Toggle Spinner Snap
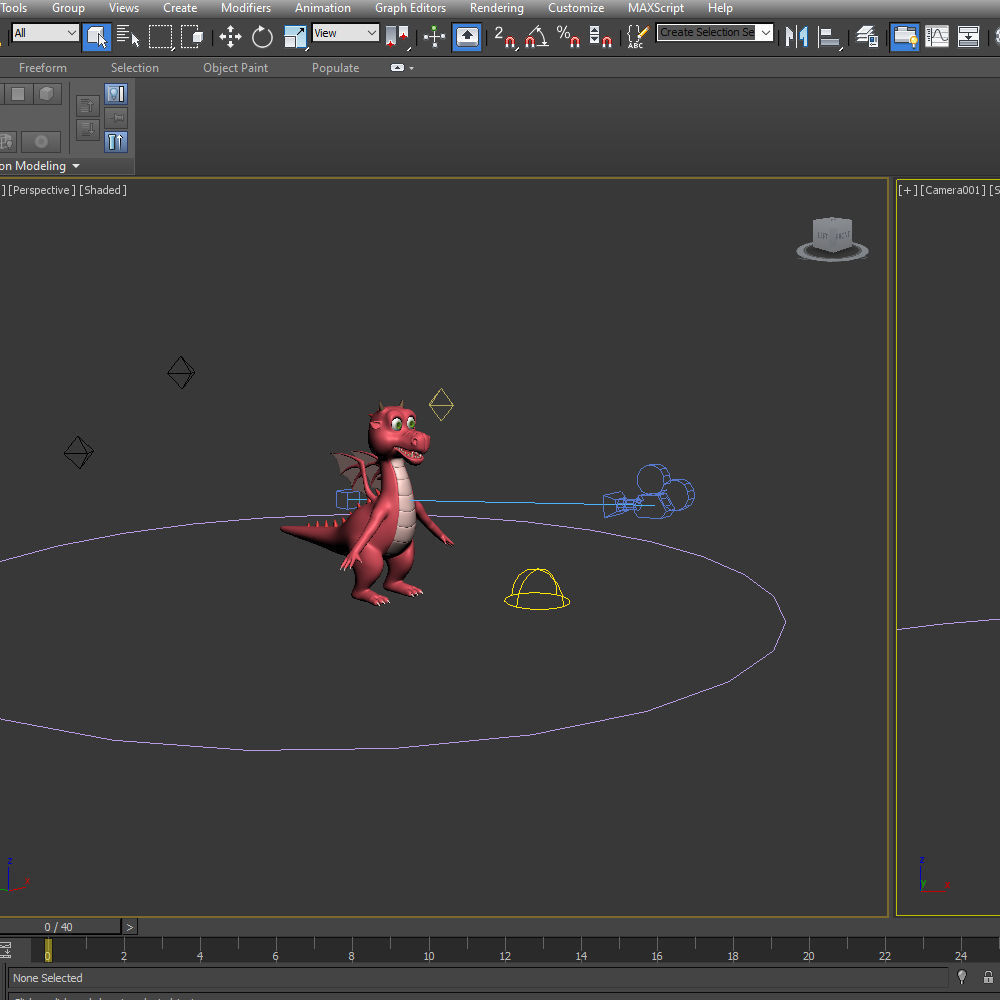Image resolution: width=1000 pixels, height=1000 pixels. click(x=599, y=36)
